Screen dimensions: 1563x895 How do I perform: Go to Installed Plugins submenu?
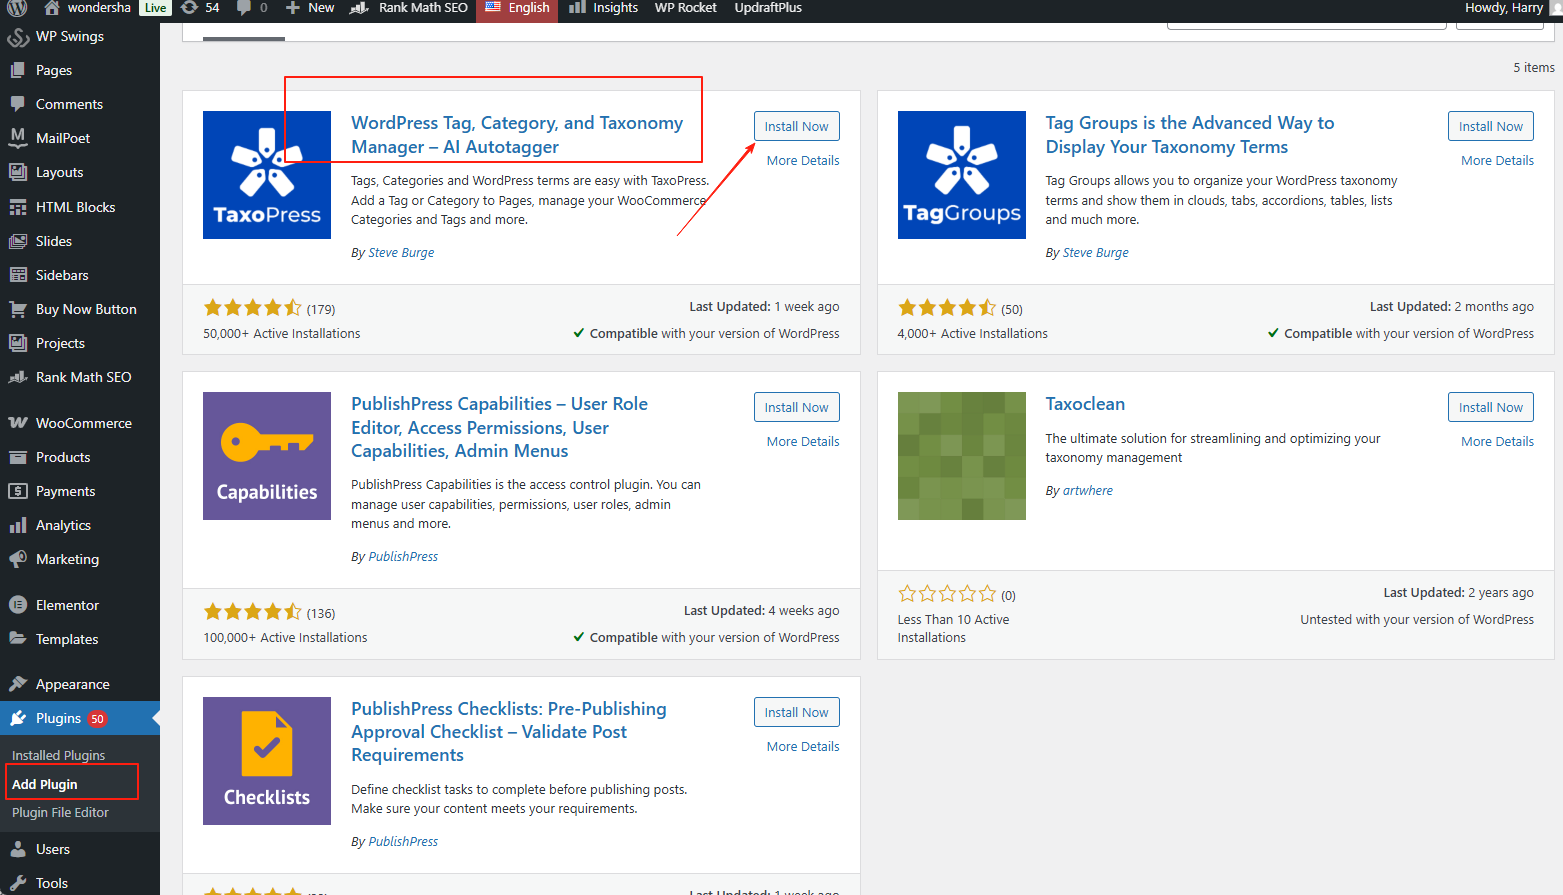pyautogui.click(x=58, y=756)
